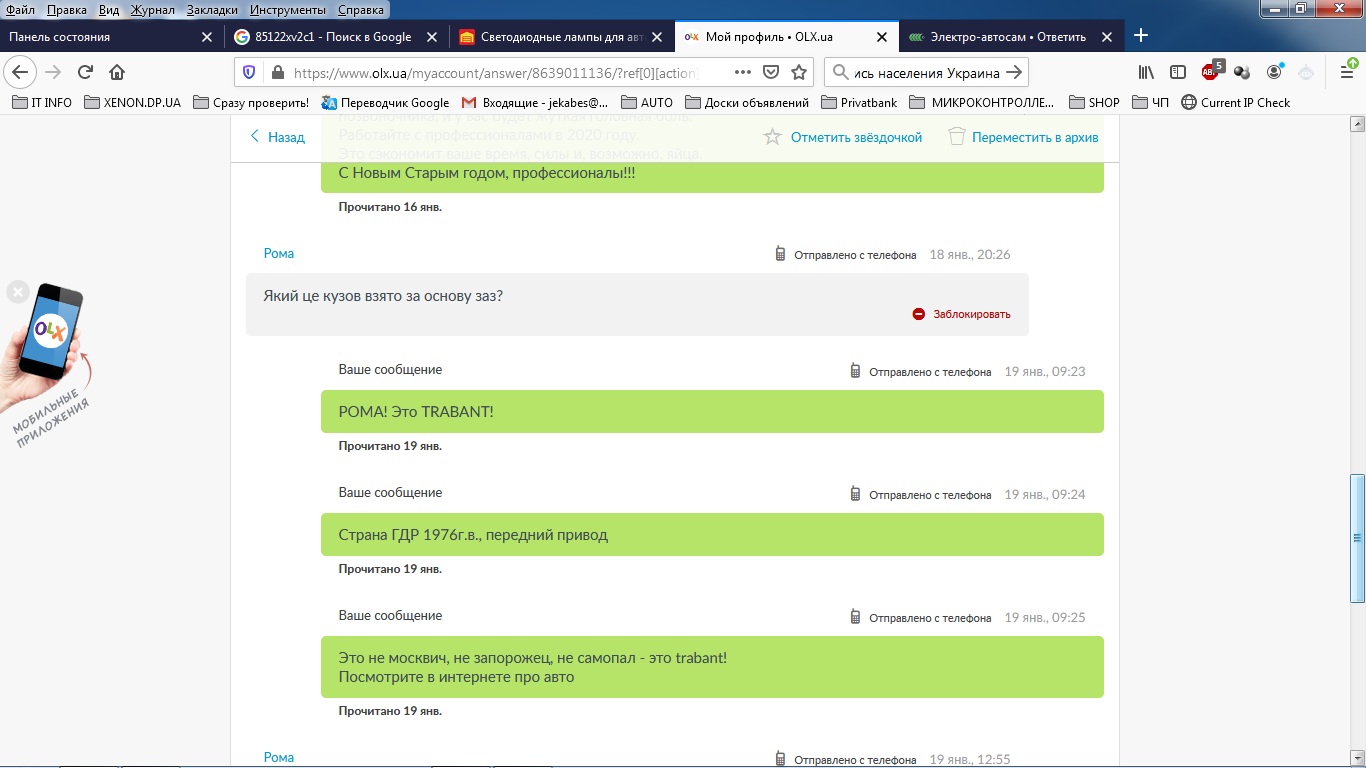Expand the Privatbank bookmarks folder
The width and height of the screenshot is (1366, 768).
coord(858,102)
